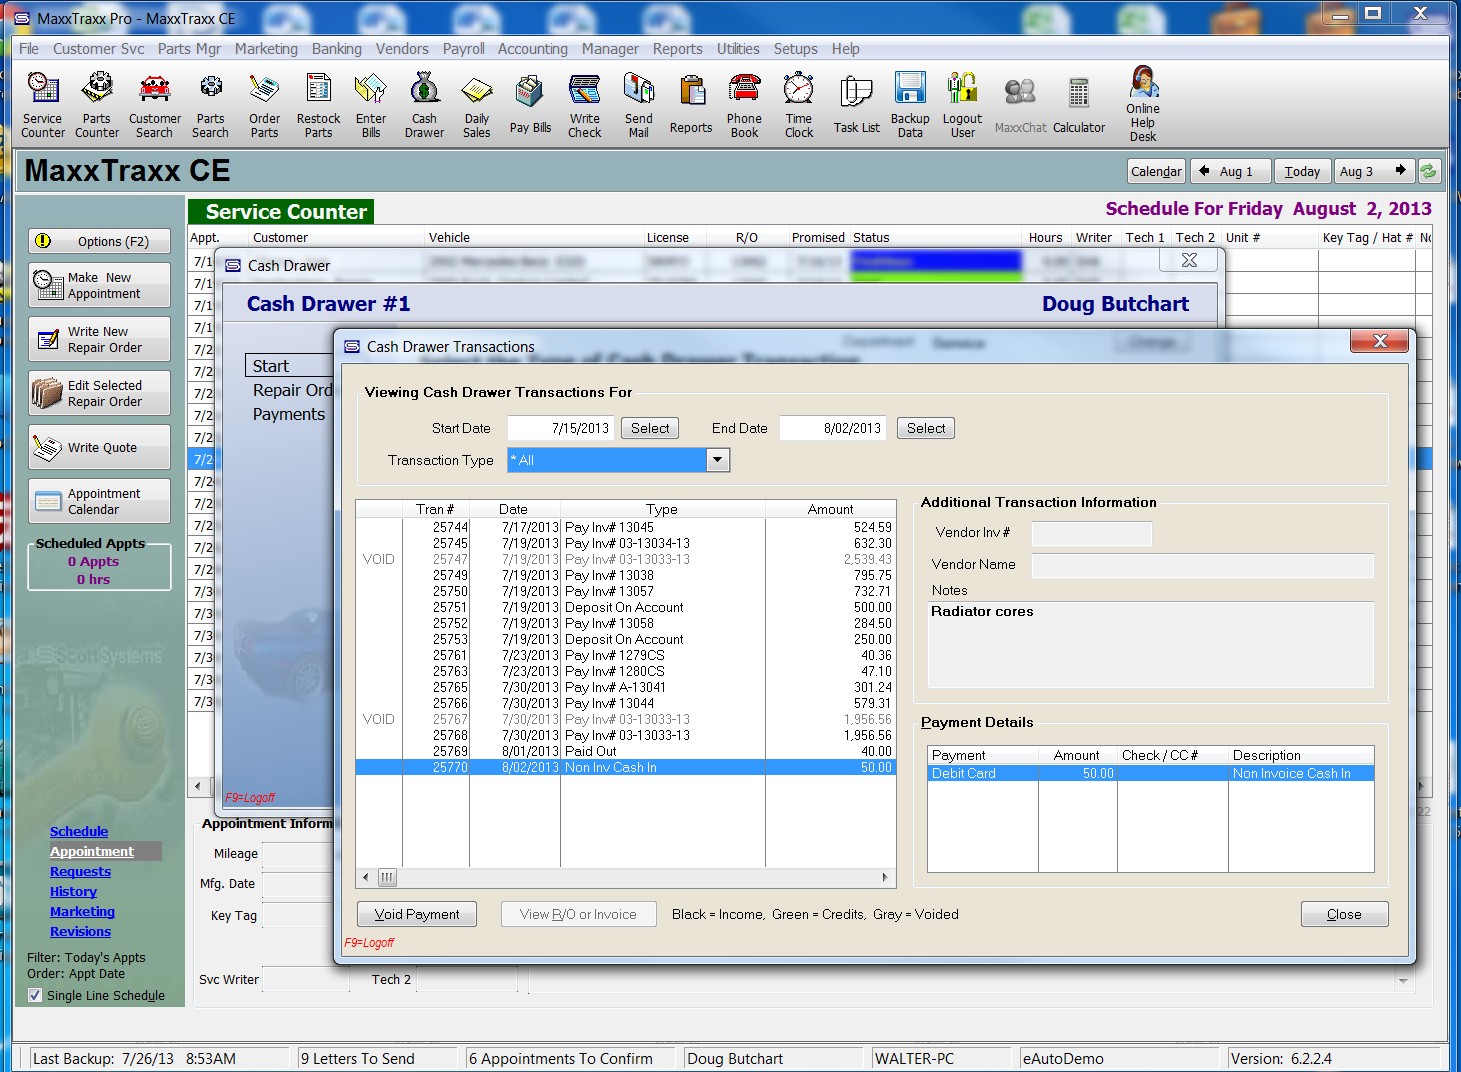This screenshot has height=1072, width=1461.
Task: Run Backup Data
Action: (910, 105)
